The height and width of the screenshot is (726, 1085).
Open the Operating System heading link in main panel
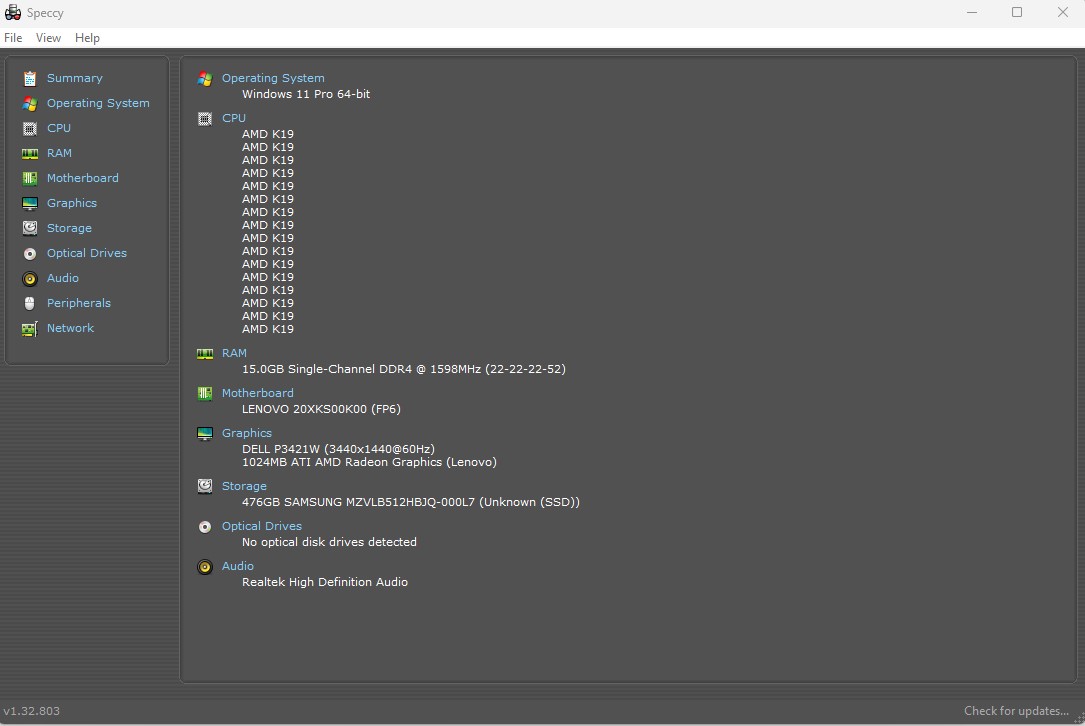[273, 78]
